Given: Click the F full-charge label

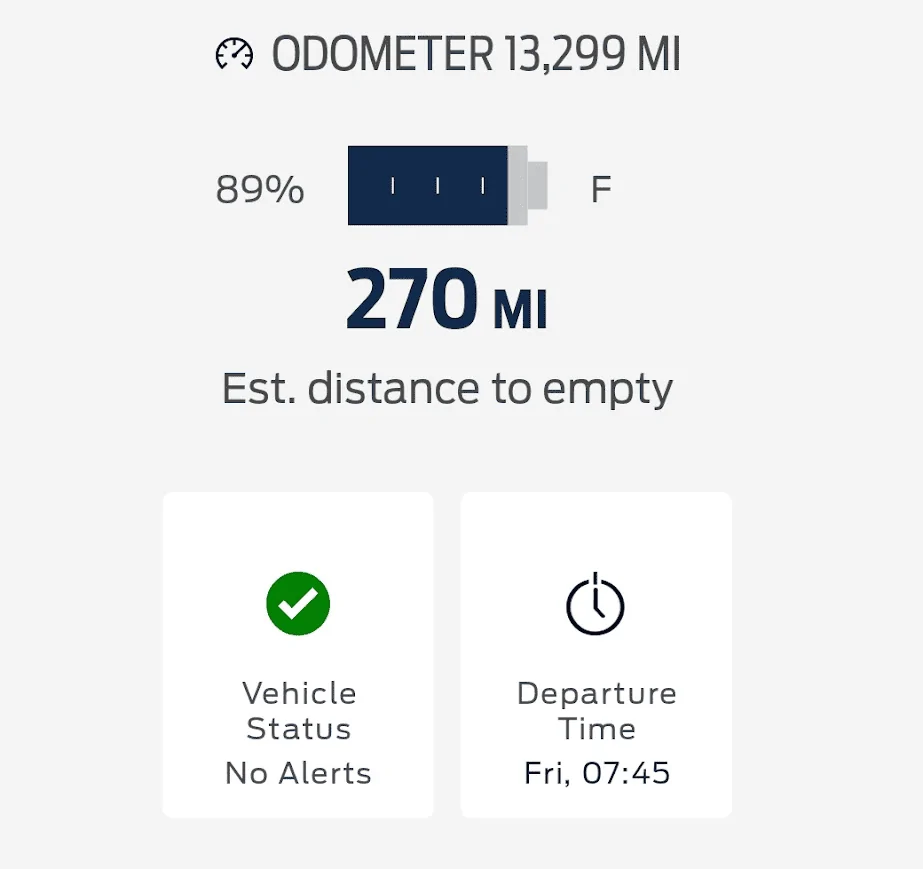Looking at the screenshot, I should click(x=601, y=189).
